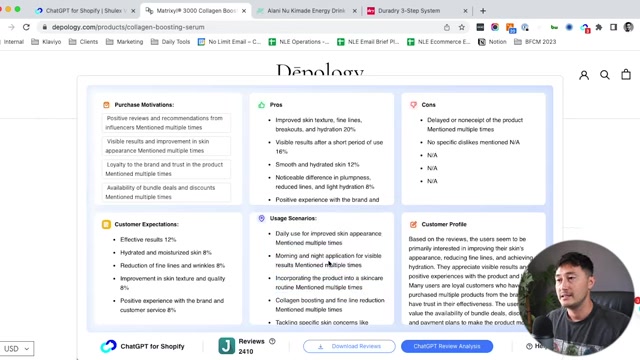Click the Customer Expectations yellow icon
The image size is (640, 360).
[106, 224]
